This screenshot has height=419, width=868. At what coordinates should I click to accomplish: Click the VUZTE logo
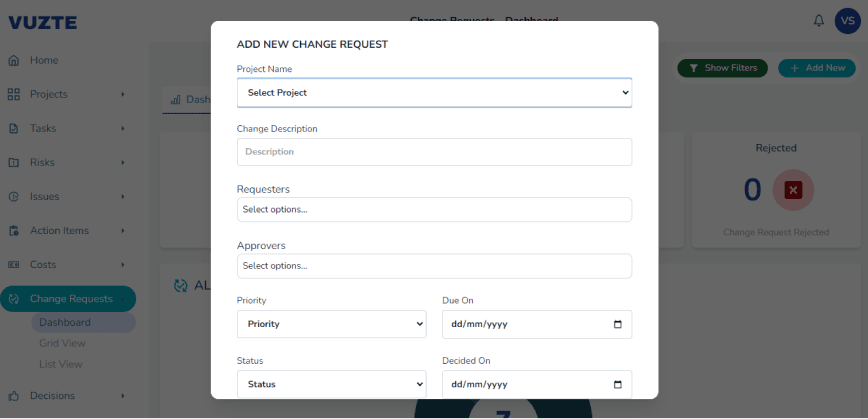tap(43, 23)
